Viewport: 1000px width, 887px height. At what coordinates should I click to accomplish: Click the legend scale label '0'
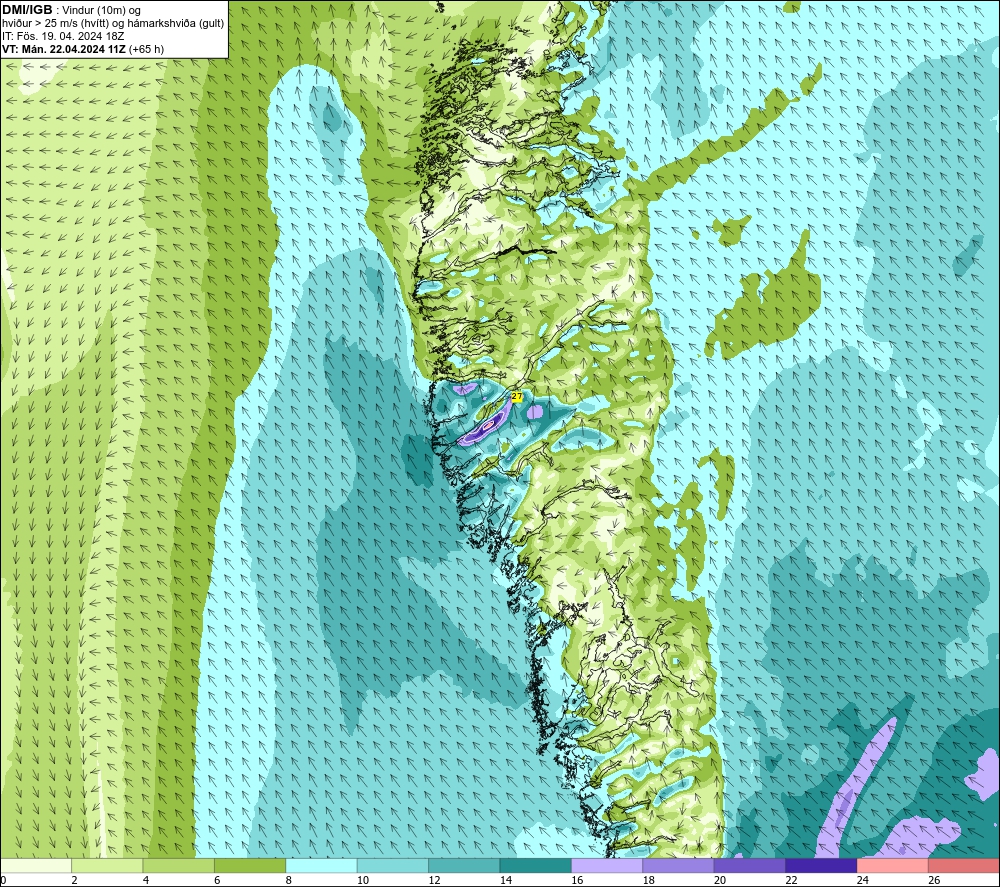[x=3, y=880]
